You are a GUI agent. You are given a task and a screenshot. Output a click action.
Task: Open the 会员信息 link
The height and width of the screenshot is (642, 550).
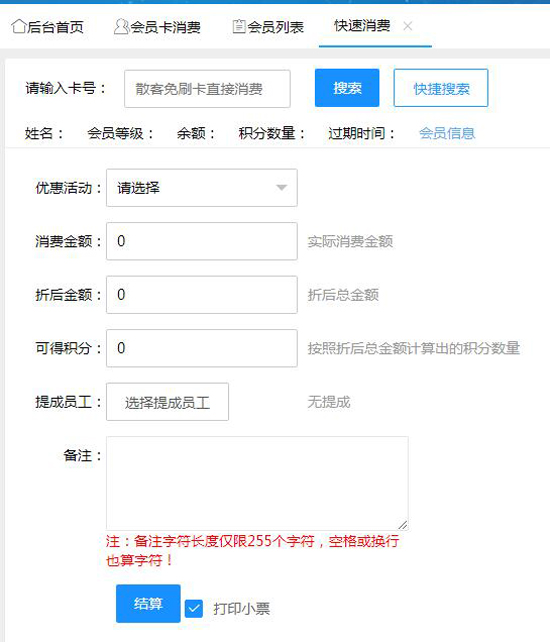pyautogui.click(x=447, y=133)
